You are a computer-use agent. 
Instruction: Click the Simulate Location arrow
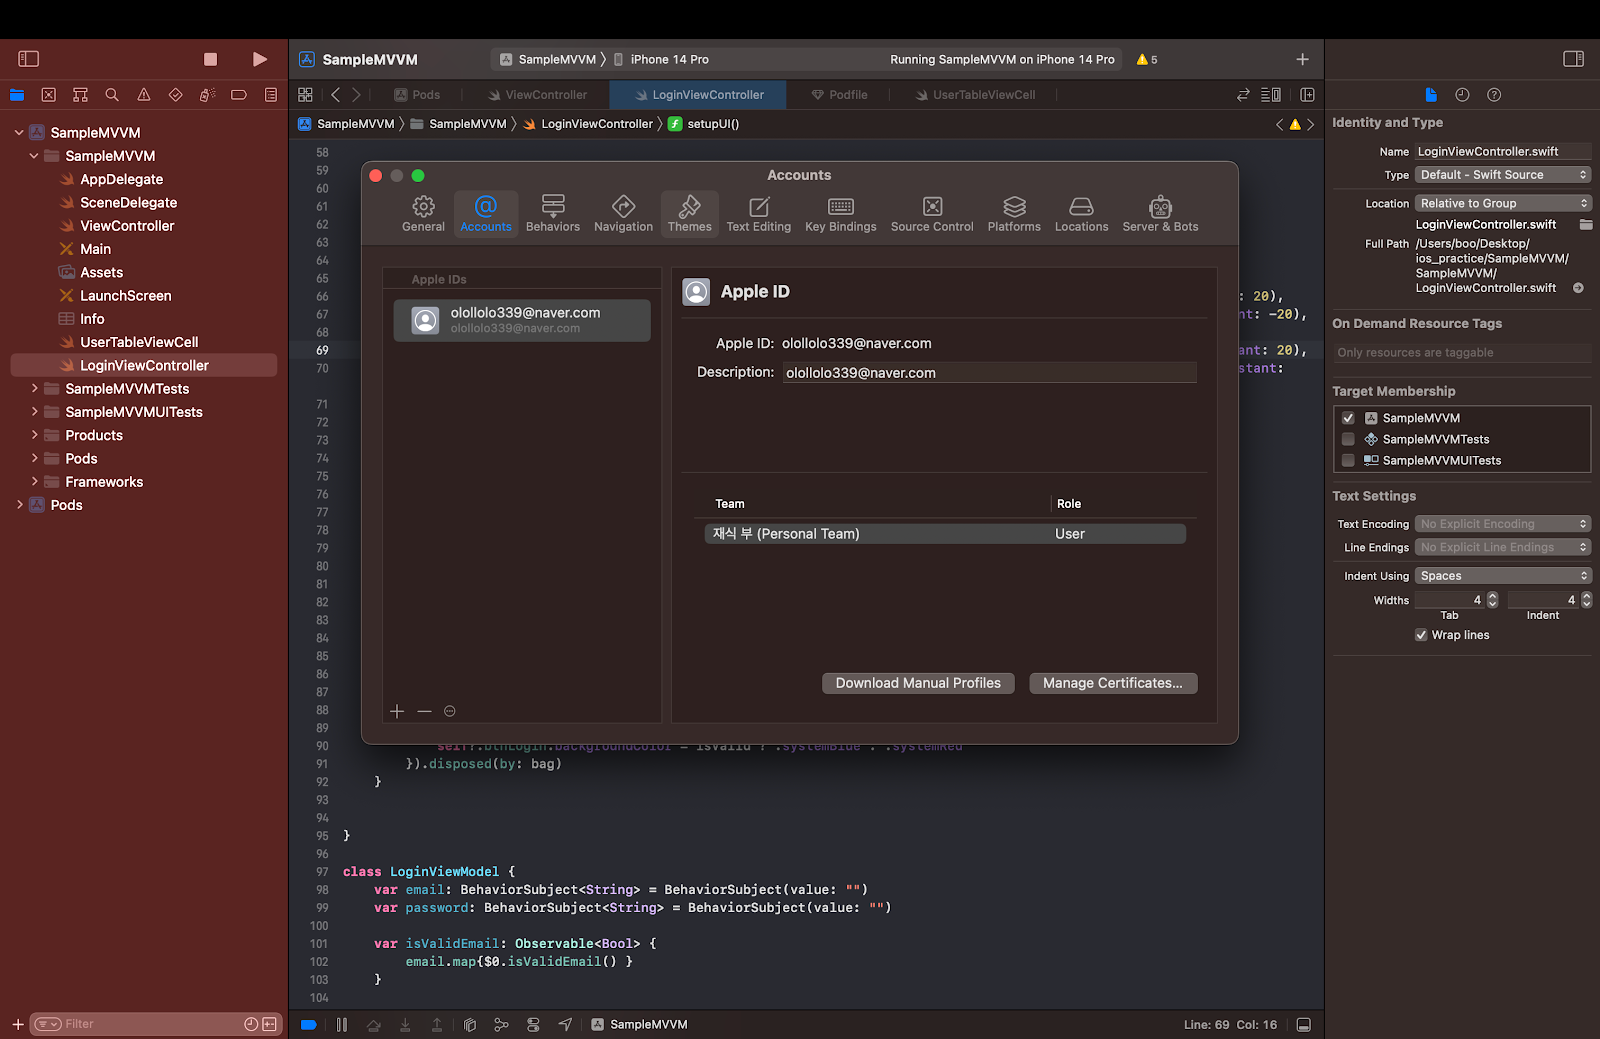[565, 1024]
